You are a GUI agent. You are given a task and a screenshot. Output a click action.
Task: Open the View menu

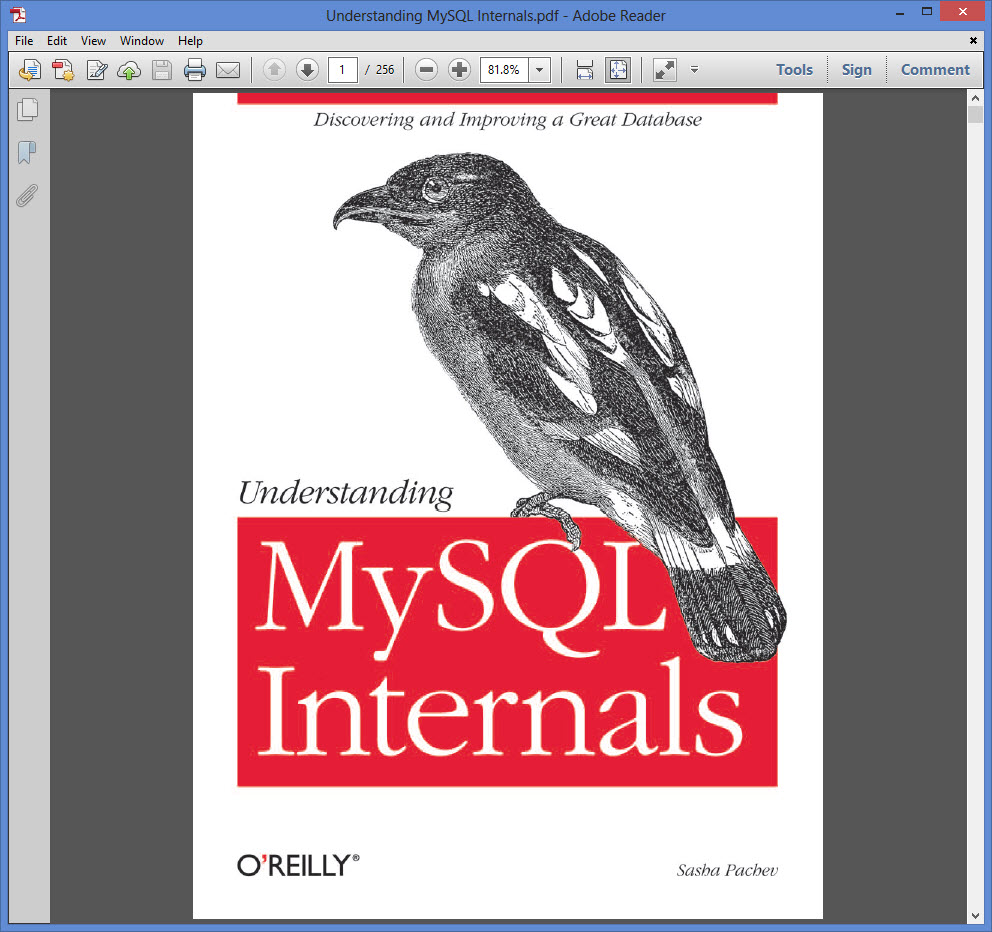[x=93, y=40]
